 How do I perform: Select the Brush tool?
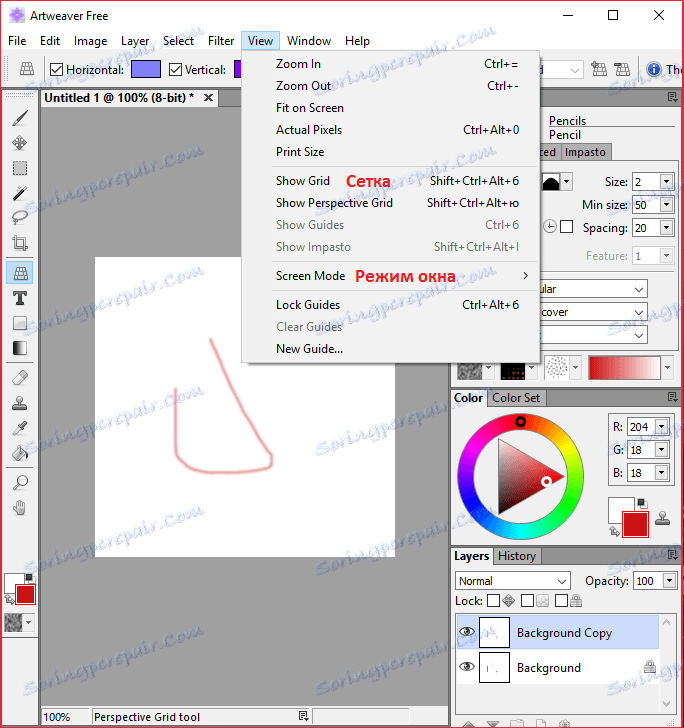[20, 118]
